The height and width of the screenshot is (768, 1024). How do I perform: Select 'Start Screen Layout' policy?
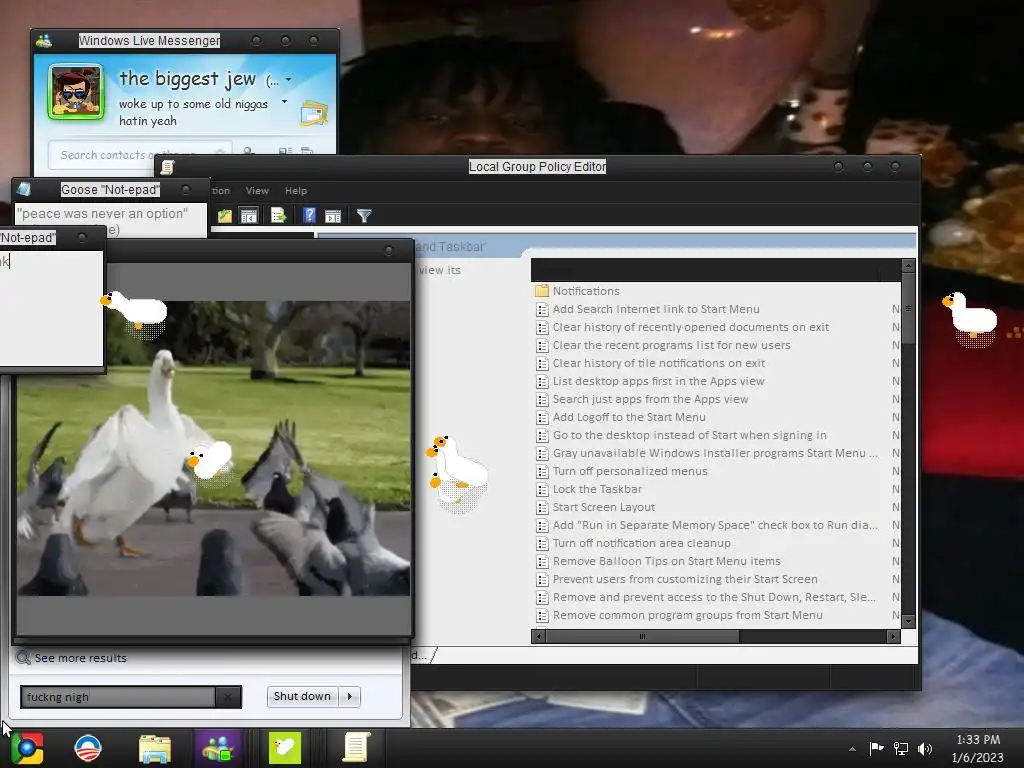(603, 507)
